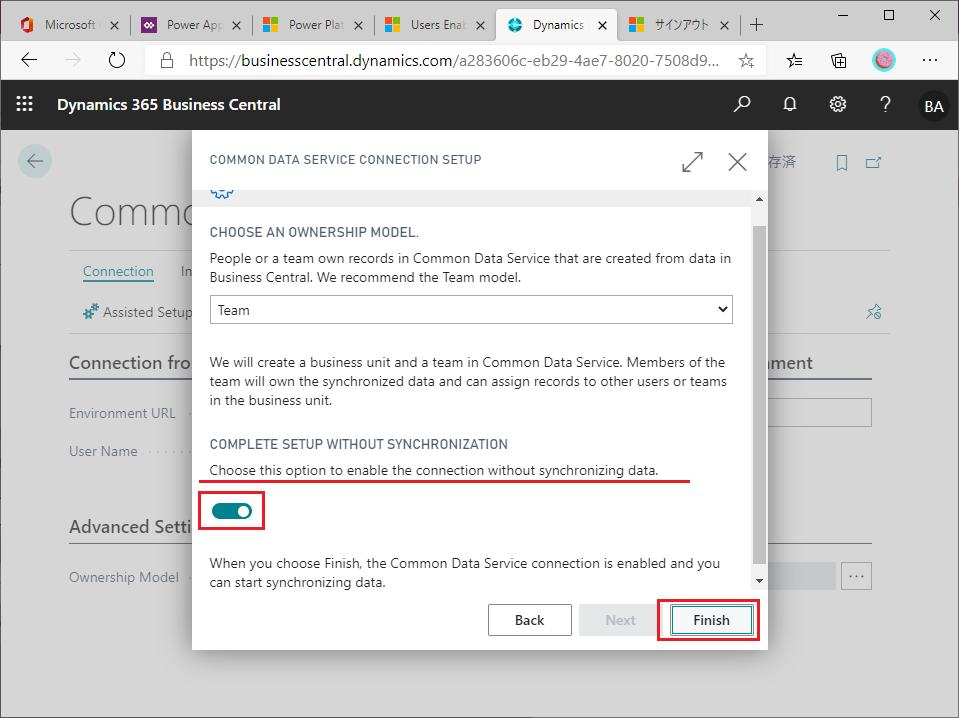Toggle Complete Setup Without Synchronization switch
Screen dimensions: 959x718
(x=232, y=511)
